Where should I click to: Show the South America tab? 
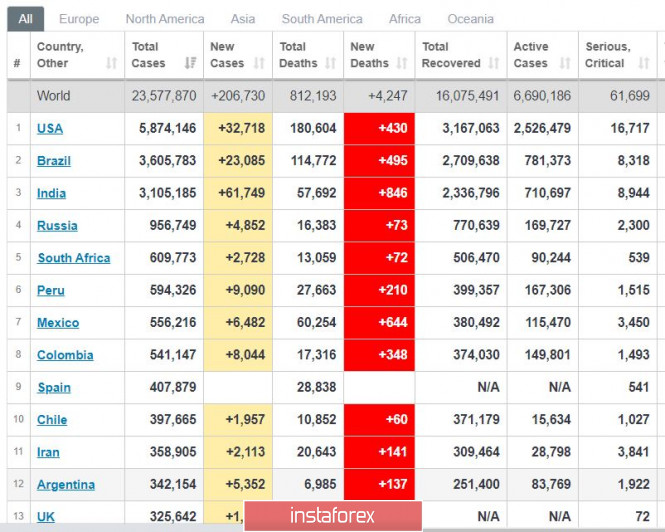(322, 19)
